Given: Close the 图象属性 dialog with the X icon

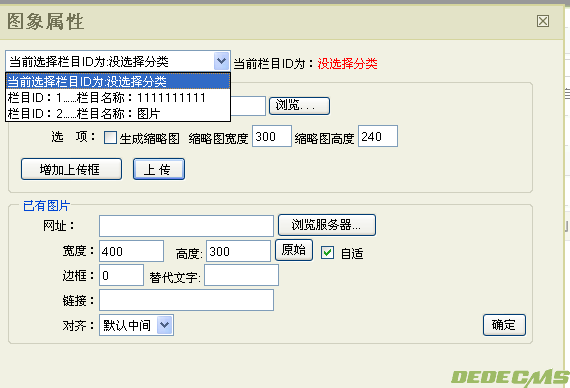Looking at the screenshot, I should pos(543,21).
